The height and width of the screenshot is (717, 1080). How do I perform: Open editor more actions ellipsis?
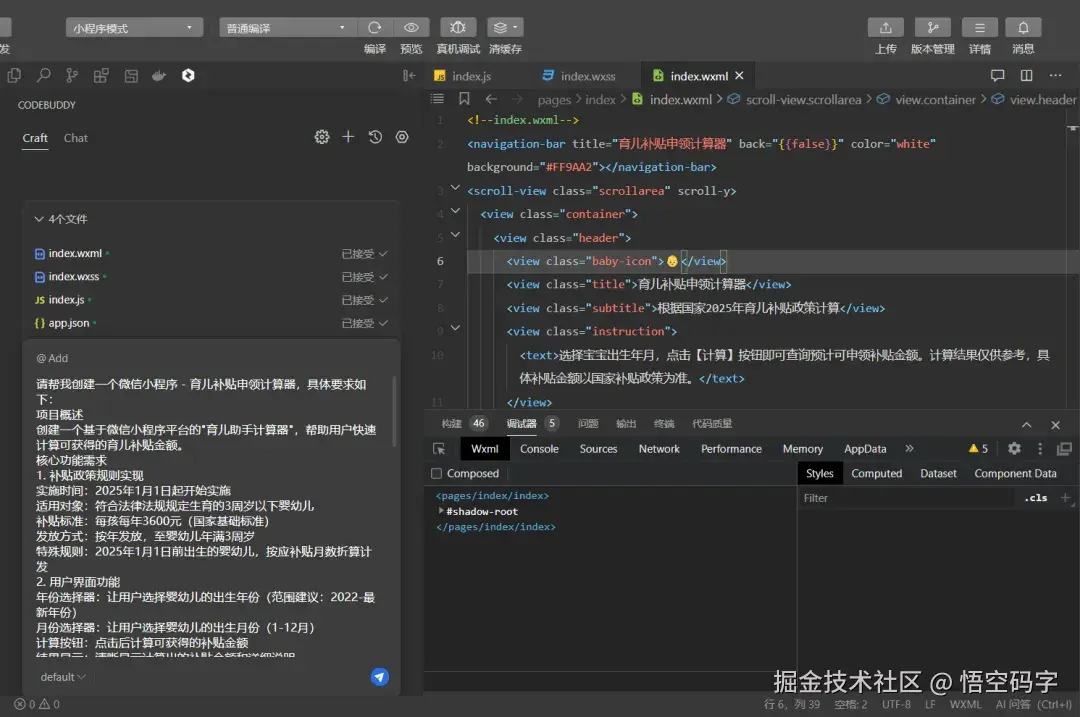pyautogui.click(x=1055, y=76)
